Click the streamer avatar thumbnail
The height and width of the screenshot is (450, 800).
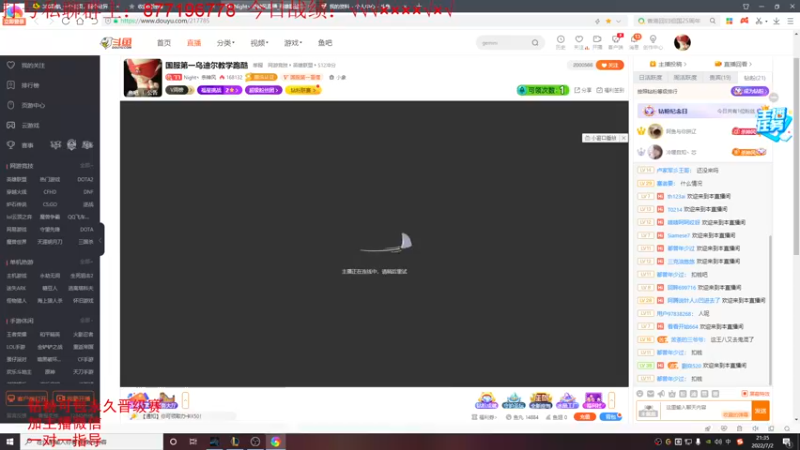click(x=143, y=78)
